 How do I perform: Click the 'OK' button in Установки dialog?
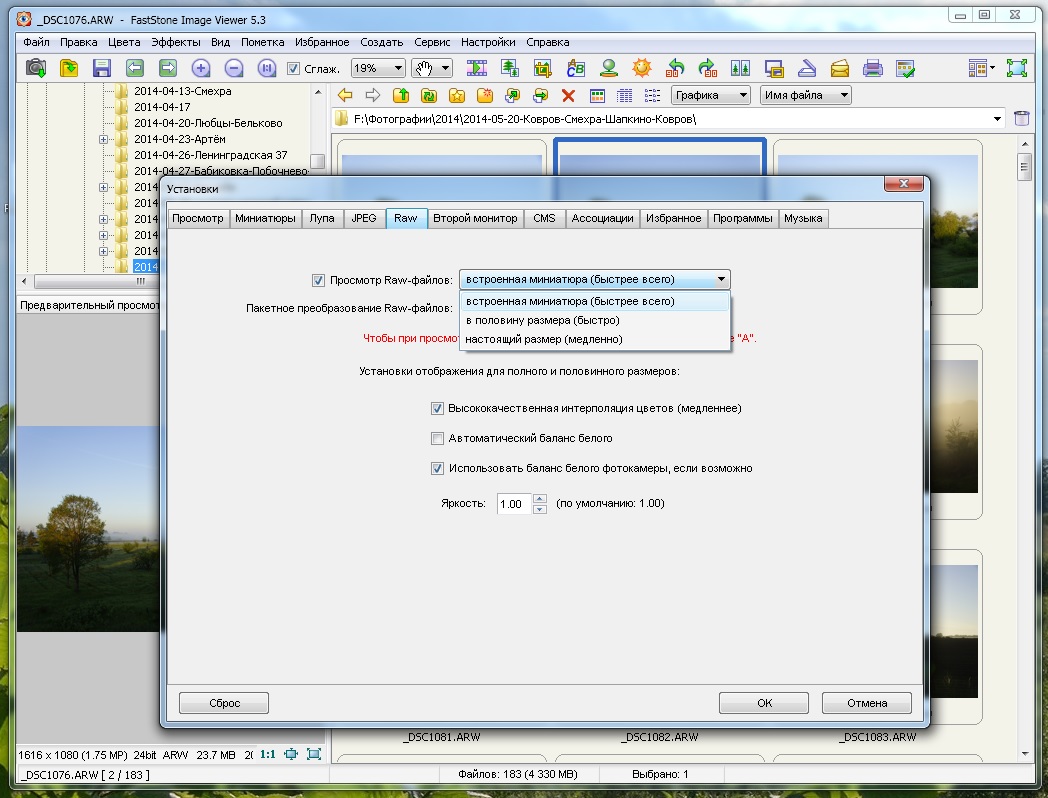point(764,703)
